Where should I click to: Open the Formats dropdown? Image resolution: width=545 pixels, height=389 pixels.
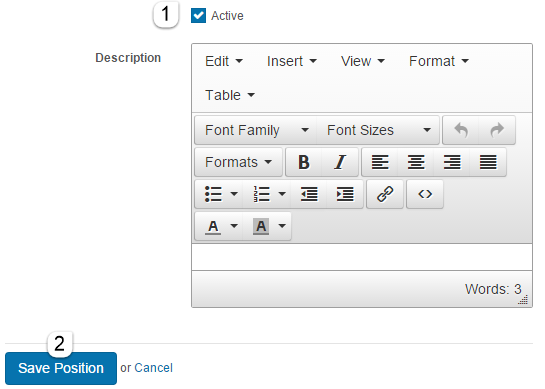pyautogui.click(x=238, y=162)
